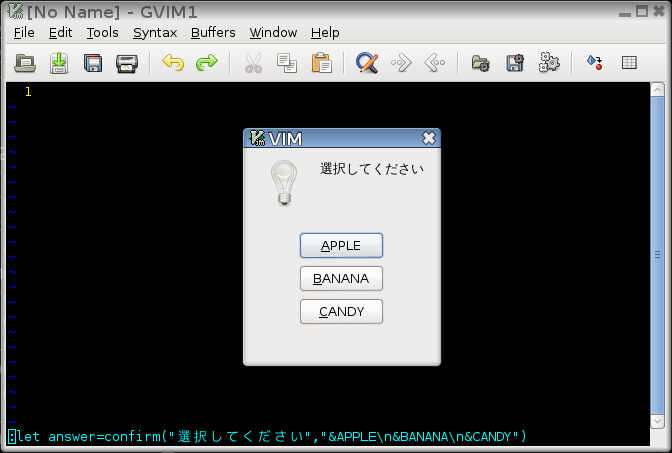The image size is (672, 453).
Task: Choose the APPLE button
Action: click(341, 246)
